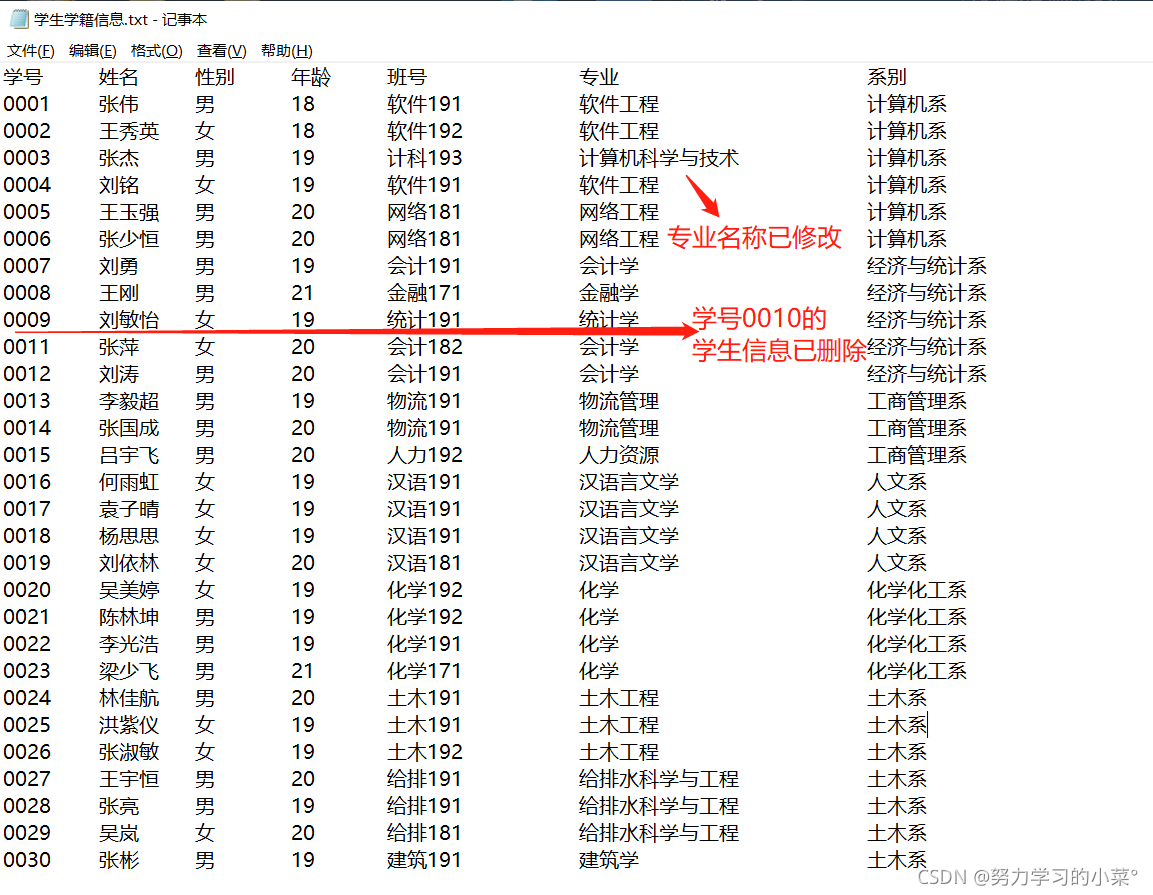The height and width of the screenshot is (895, 1153).
Task: Click the 性别 column header text
Action: point(215,77)
